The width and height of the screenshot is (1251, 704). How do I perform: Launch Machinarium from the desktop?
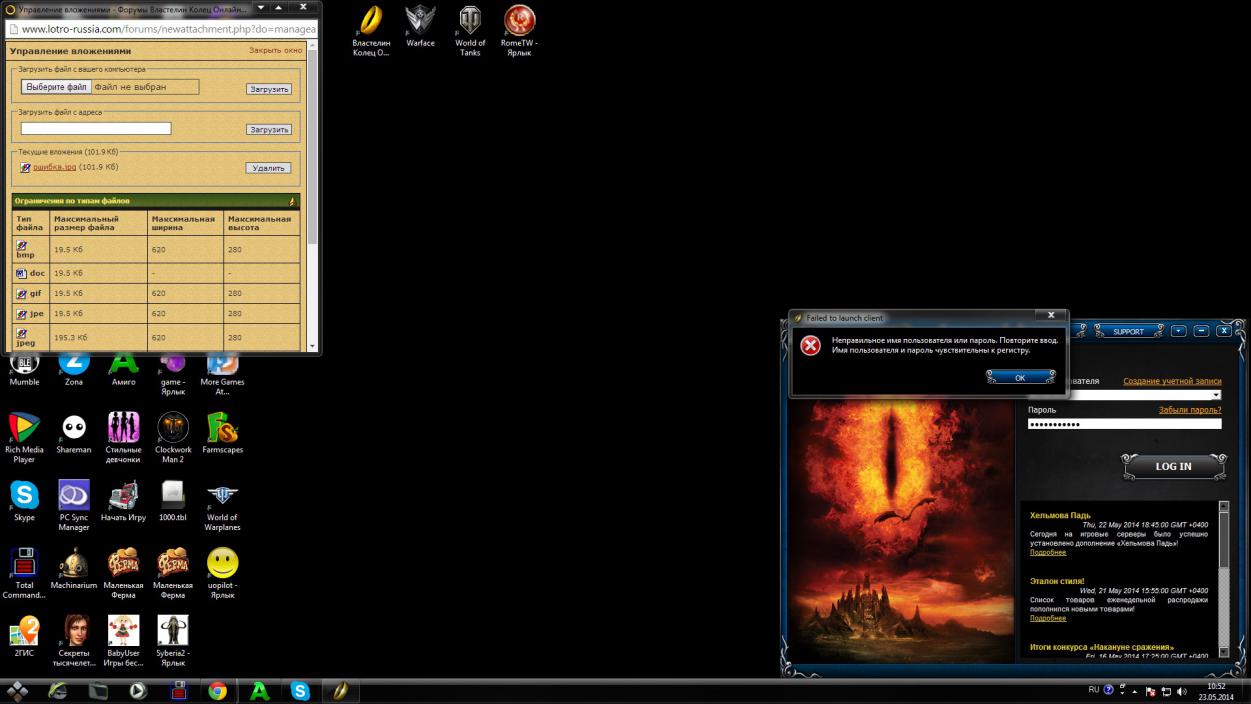pyautogui.click(x=74, y=568)
